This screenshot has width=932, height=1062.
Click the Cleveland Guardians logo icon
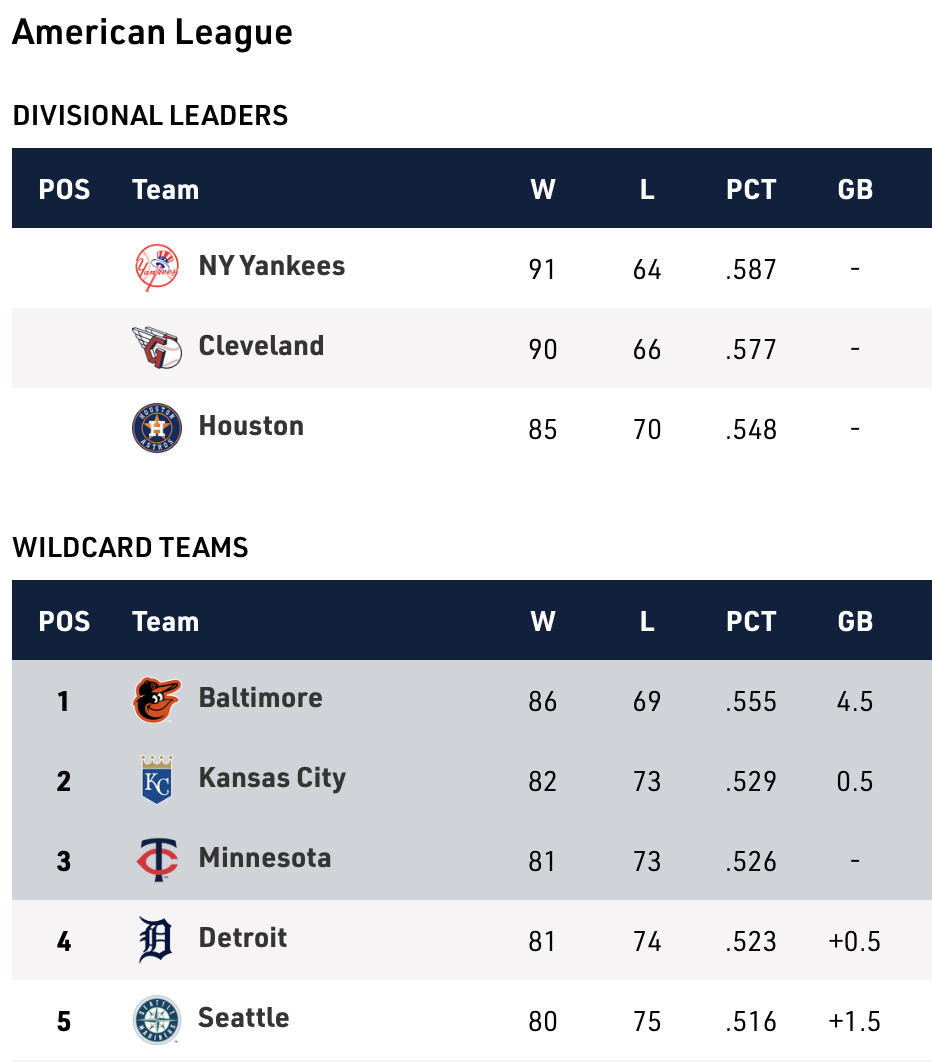[157, 348]
